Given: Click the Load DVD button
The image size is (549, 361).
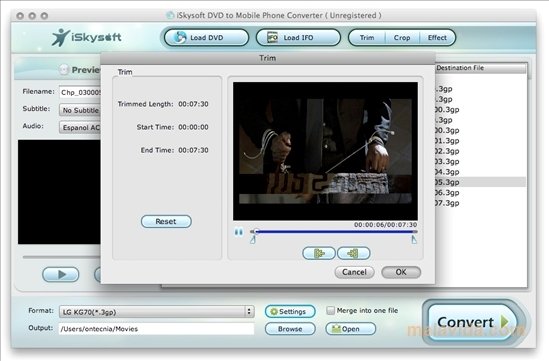Looking at the screenshot, I should click(206, 37).
